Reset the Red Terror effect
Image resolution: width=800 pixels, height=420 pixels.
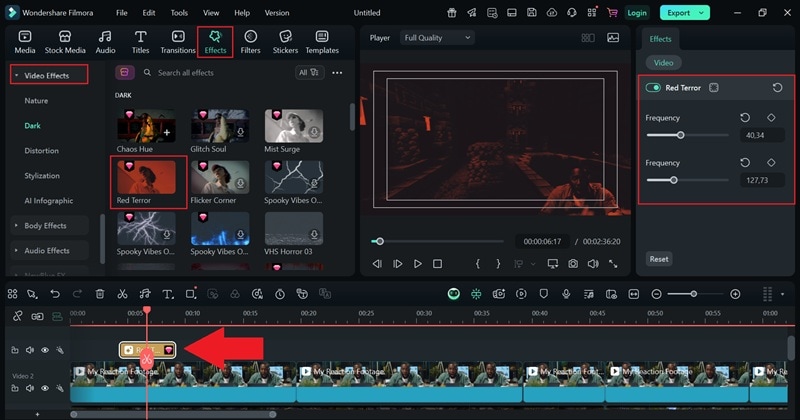pyautogui.click(x=777, y=88)
